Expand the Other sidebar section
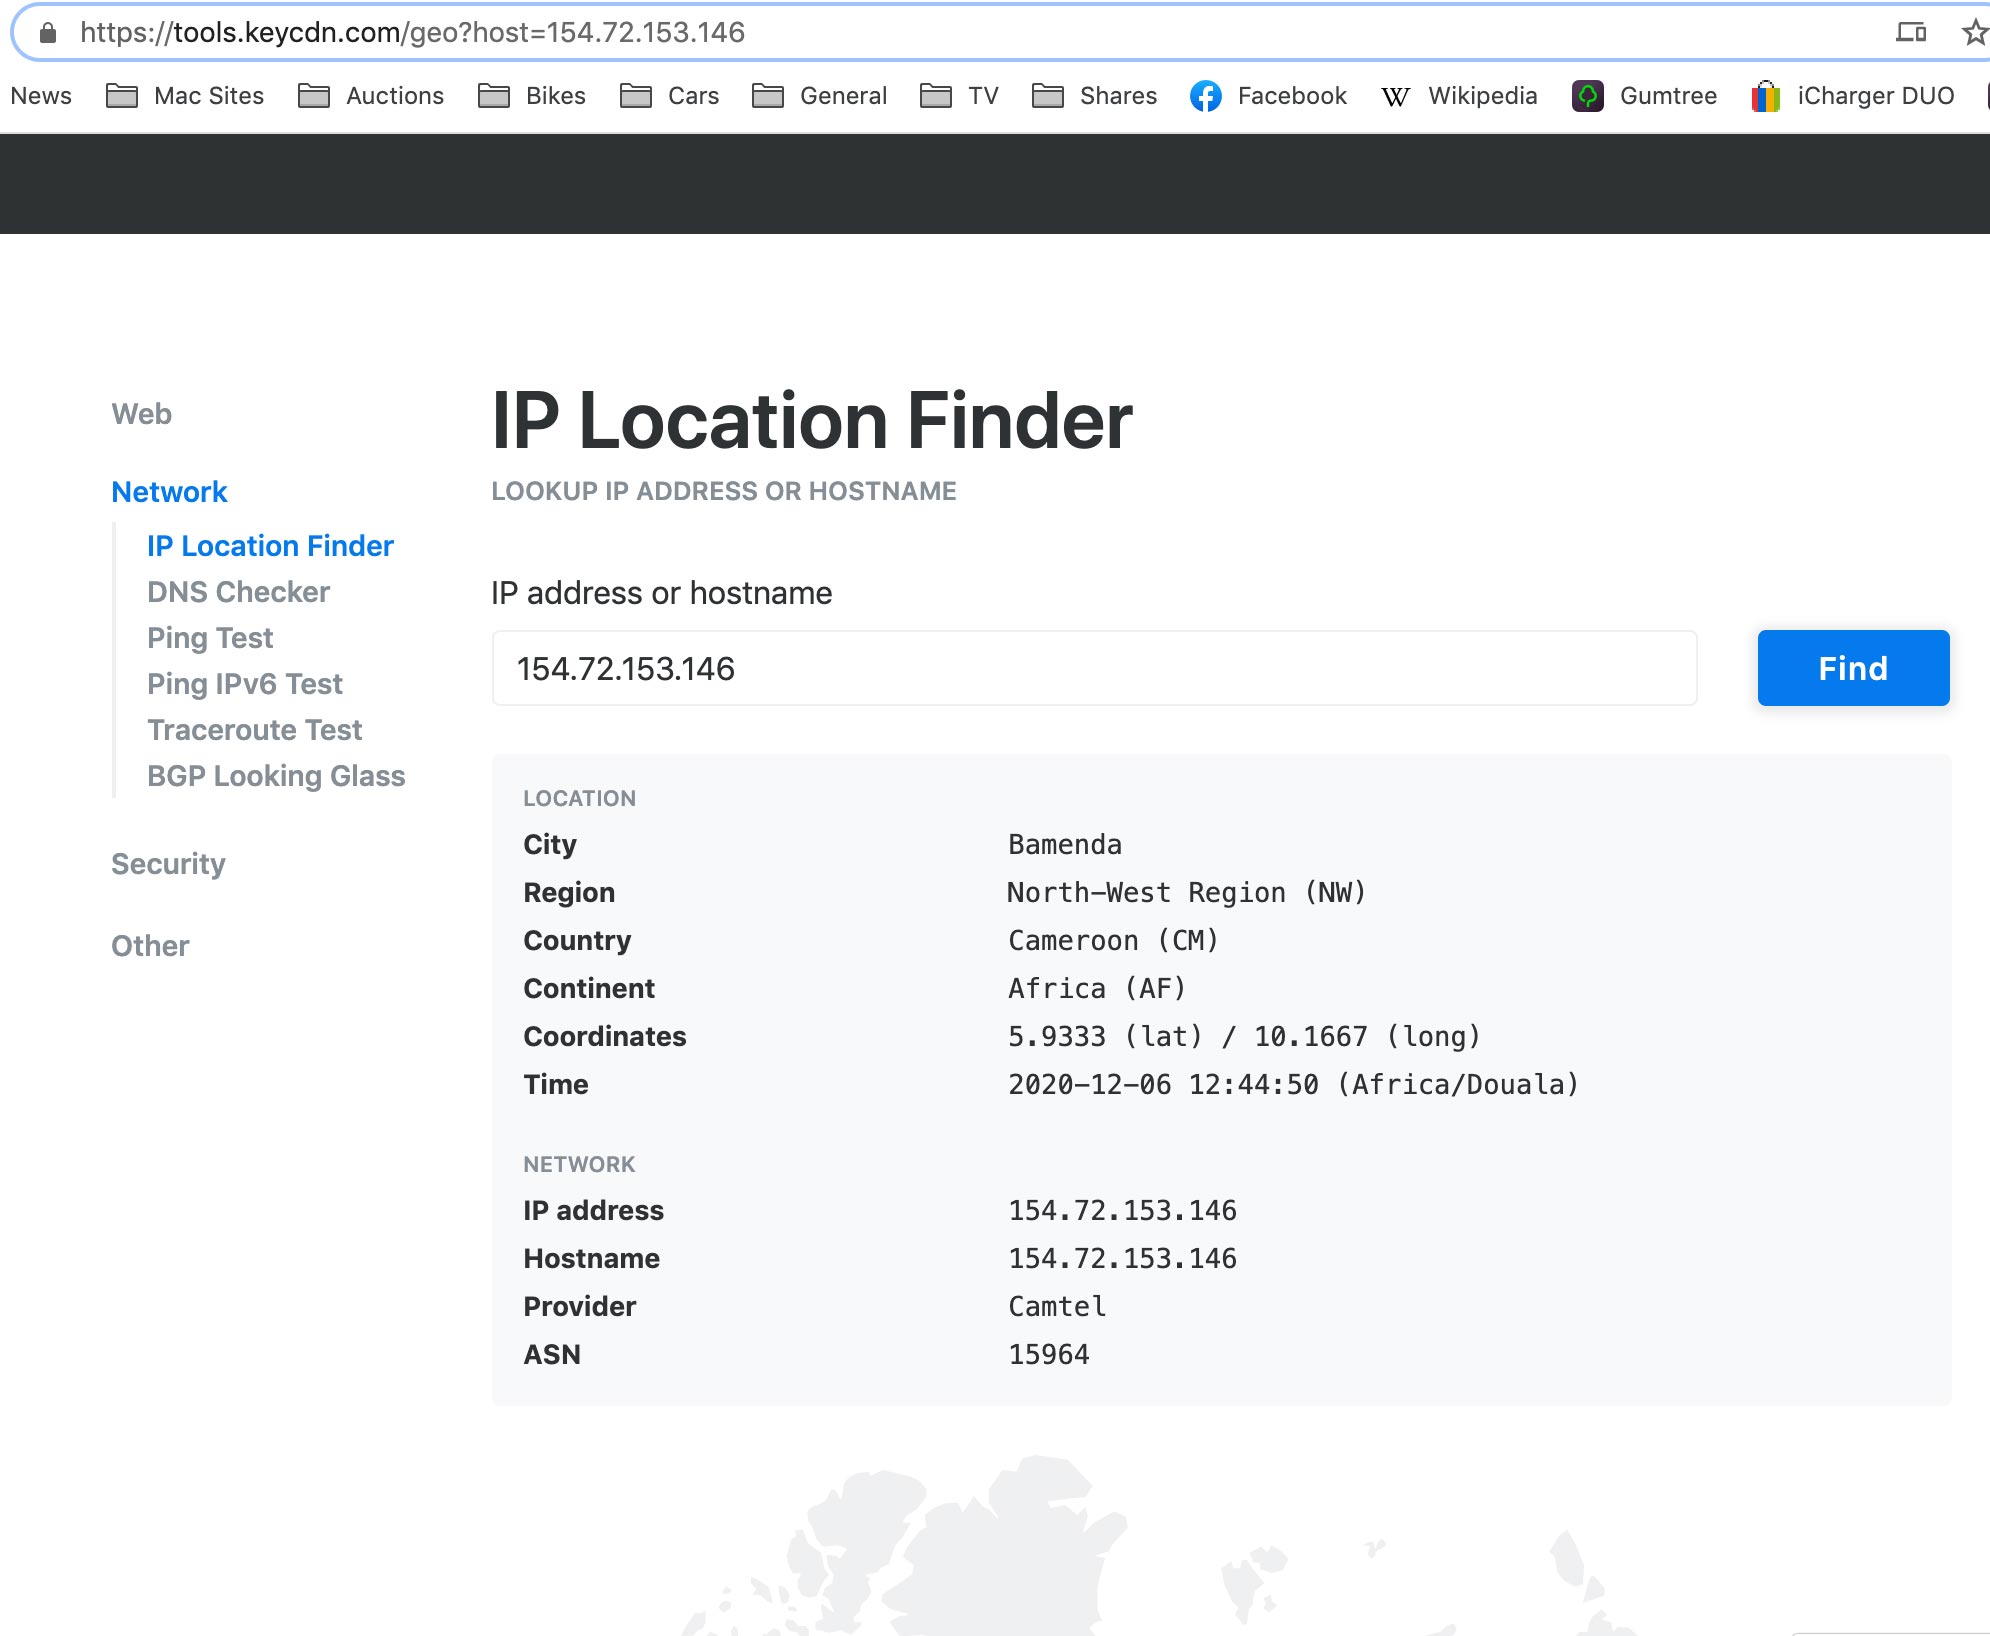Image resolution: width=1990 pixels, height=1636 pixels. point(150,946)
